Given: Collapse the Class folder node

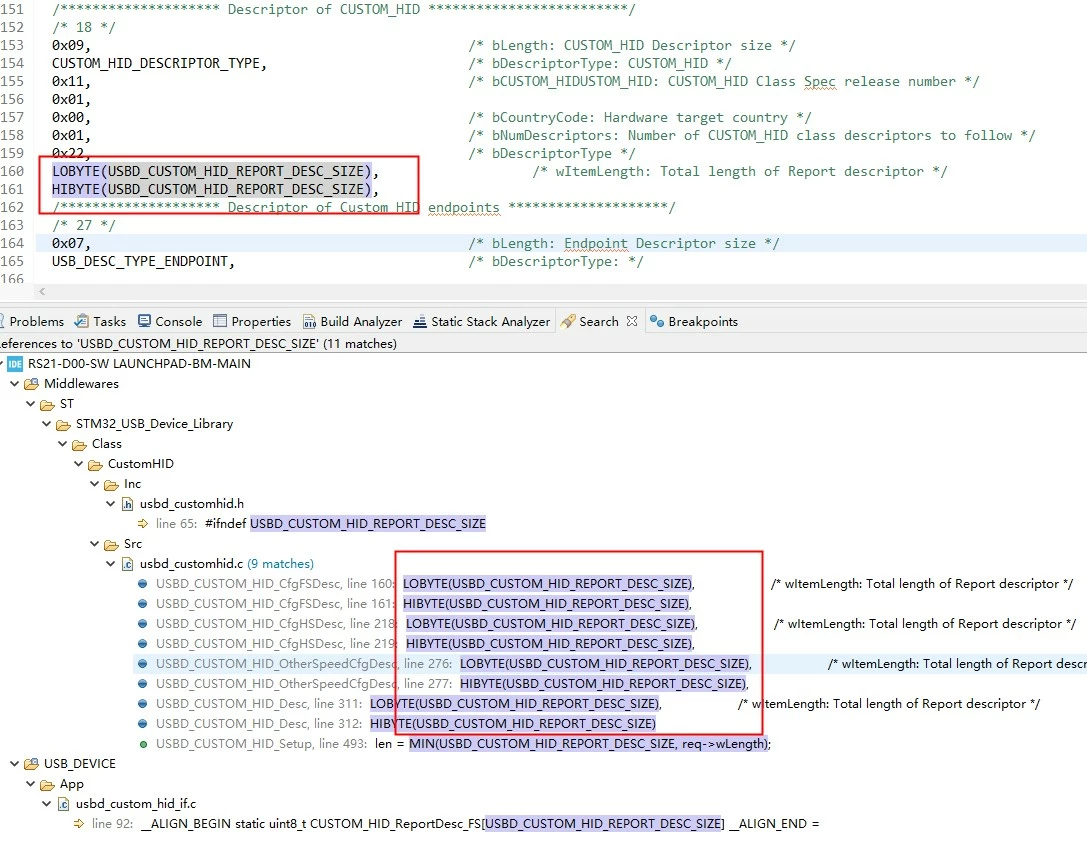Looking at the screenshot, I should pyautogui.click(x=62, y=444).
